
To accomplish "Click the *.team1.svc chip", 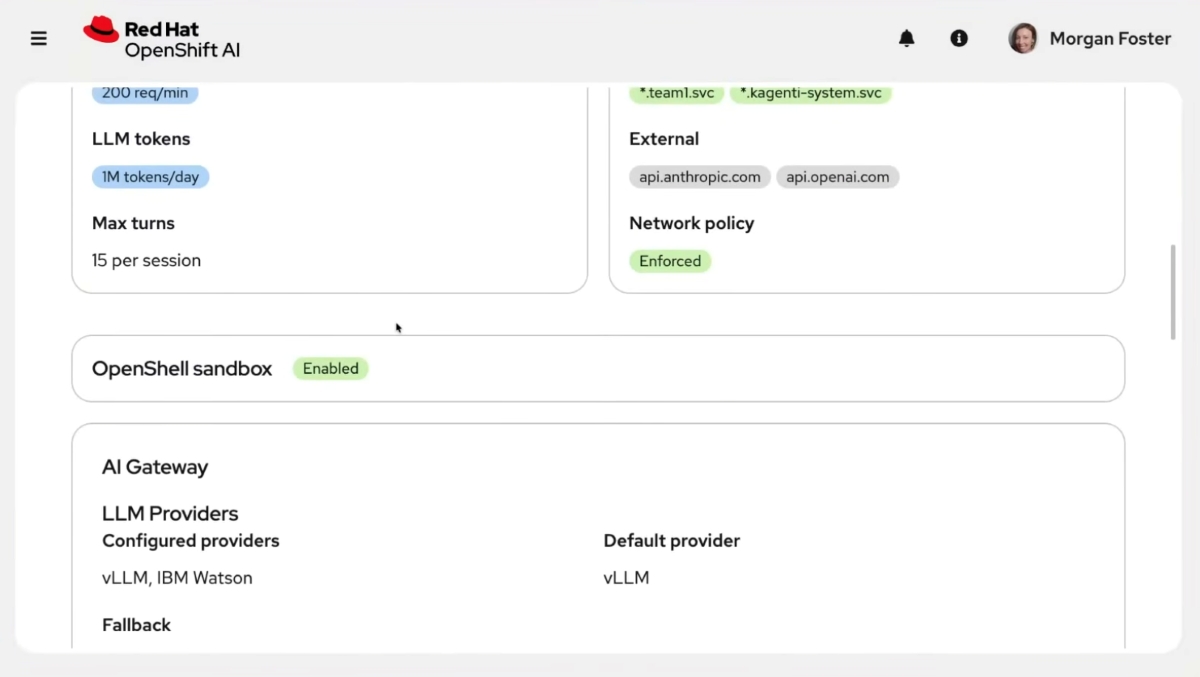I will coord(677,93).
